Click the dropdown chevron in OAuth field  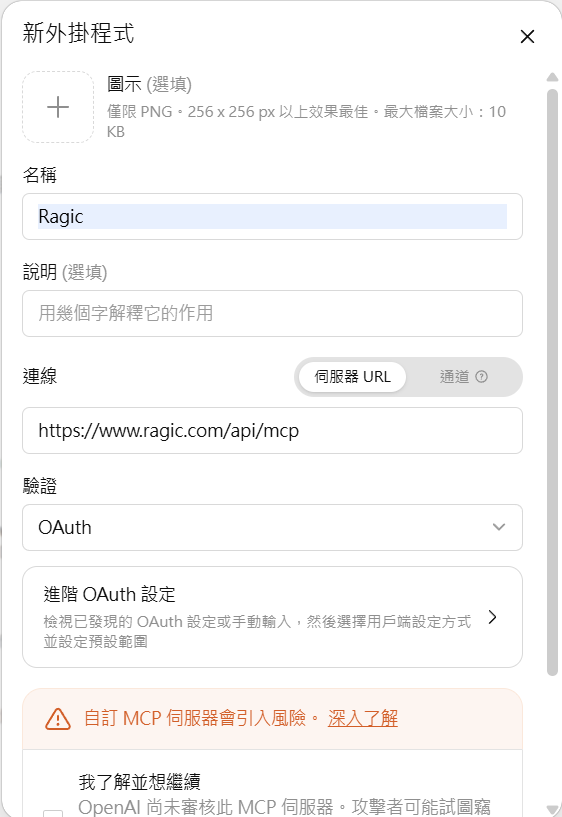click(x=498, y=527)
